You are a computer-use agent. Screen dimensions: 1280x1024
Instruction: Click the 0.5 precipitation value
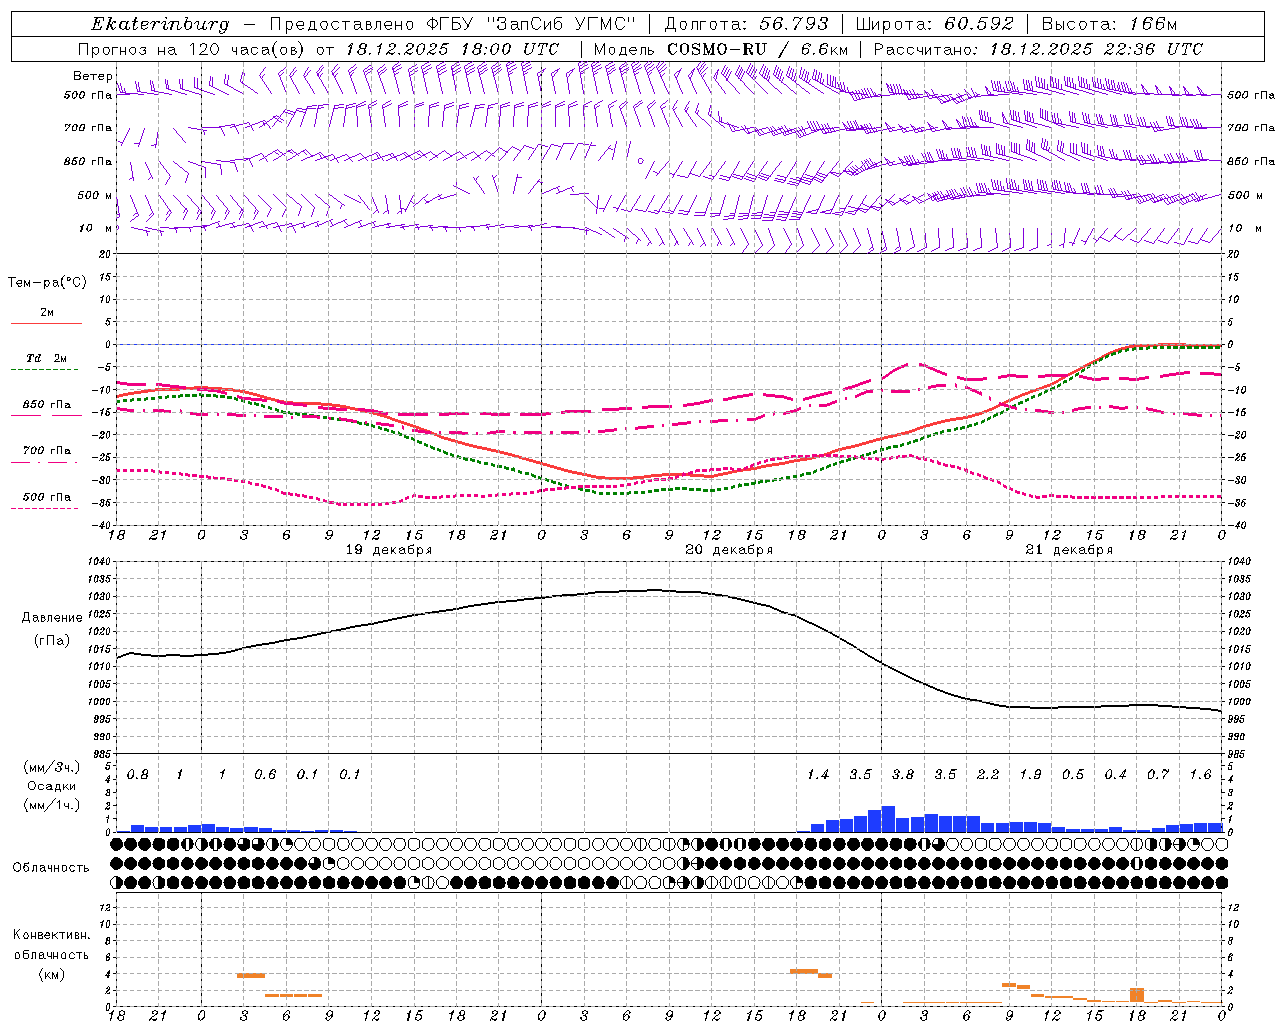[1073, 774]
